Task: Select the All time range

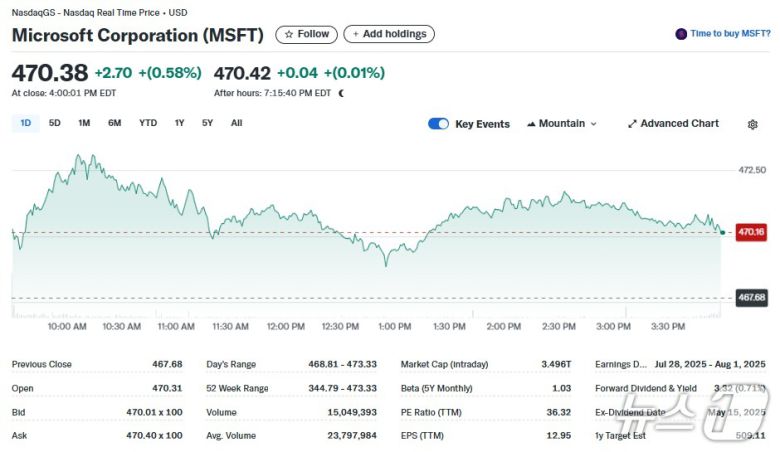Action: (236, 123)
